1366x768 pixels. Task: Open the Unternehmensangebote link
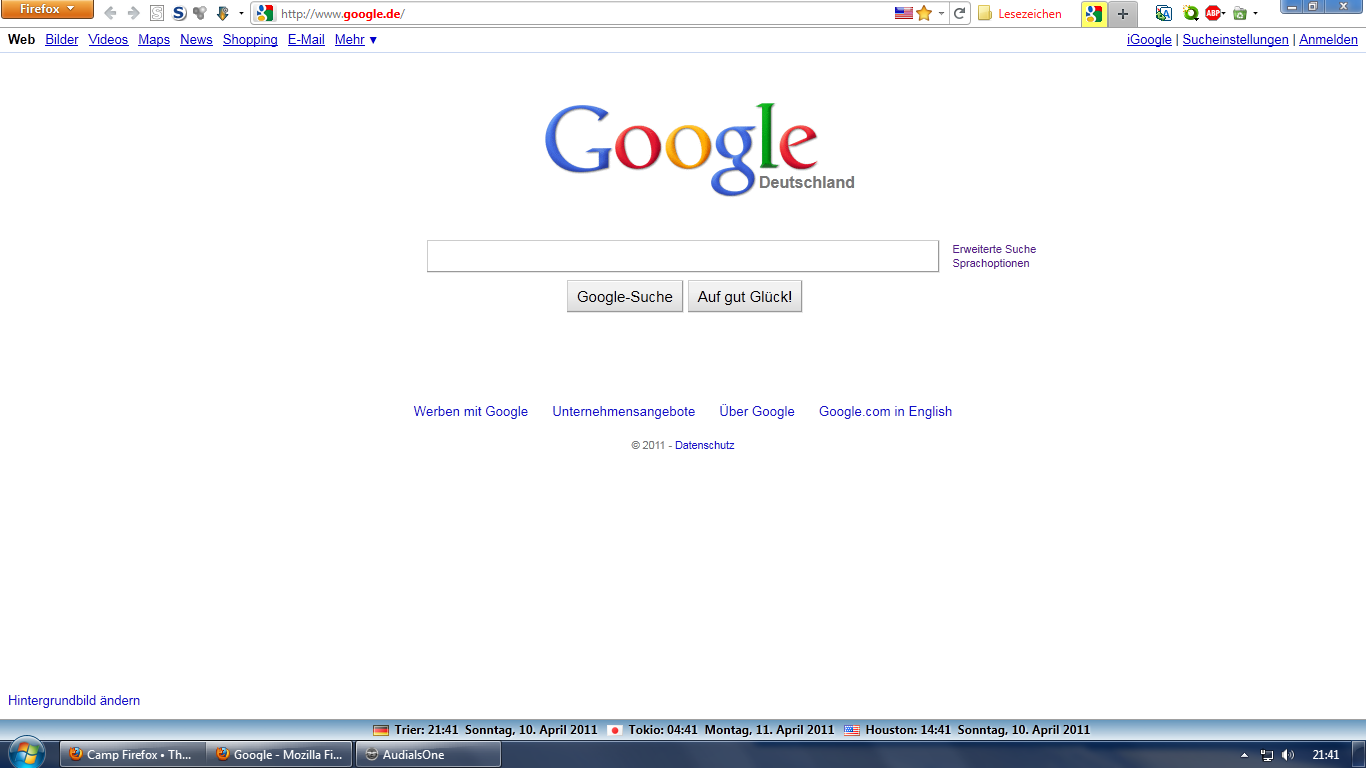coord(624,412)
